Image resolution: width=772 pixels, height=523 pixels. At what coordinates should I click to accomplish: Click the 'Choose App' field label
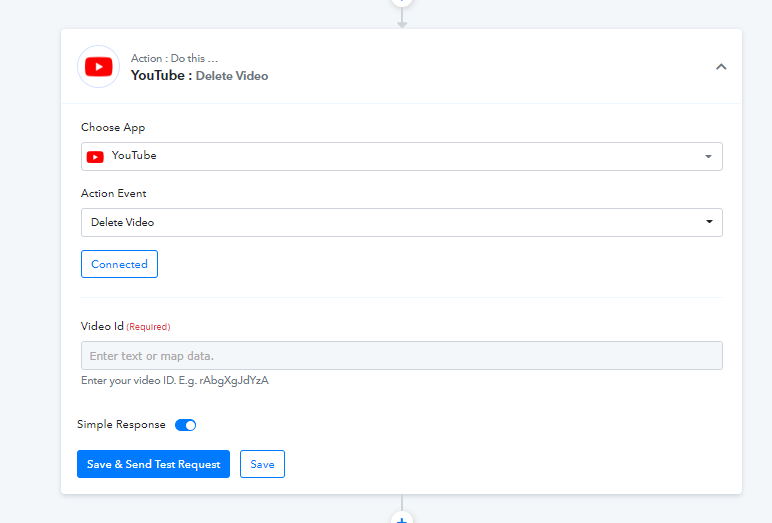(x=113, y=128)
